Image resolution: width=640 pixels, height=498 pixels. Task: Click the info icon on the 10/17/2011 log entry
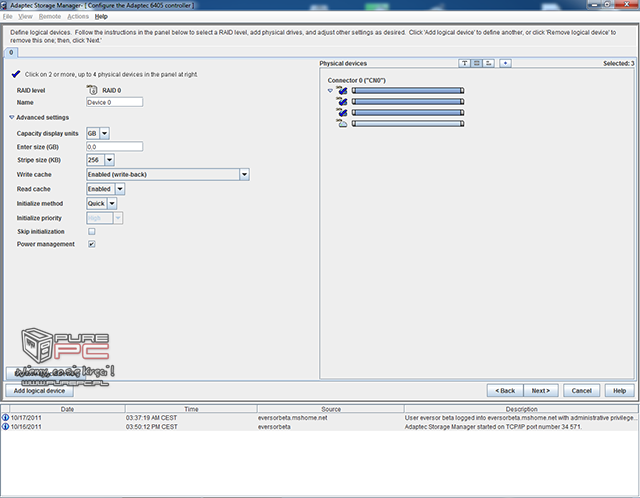[x=5, y=418]
